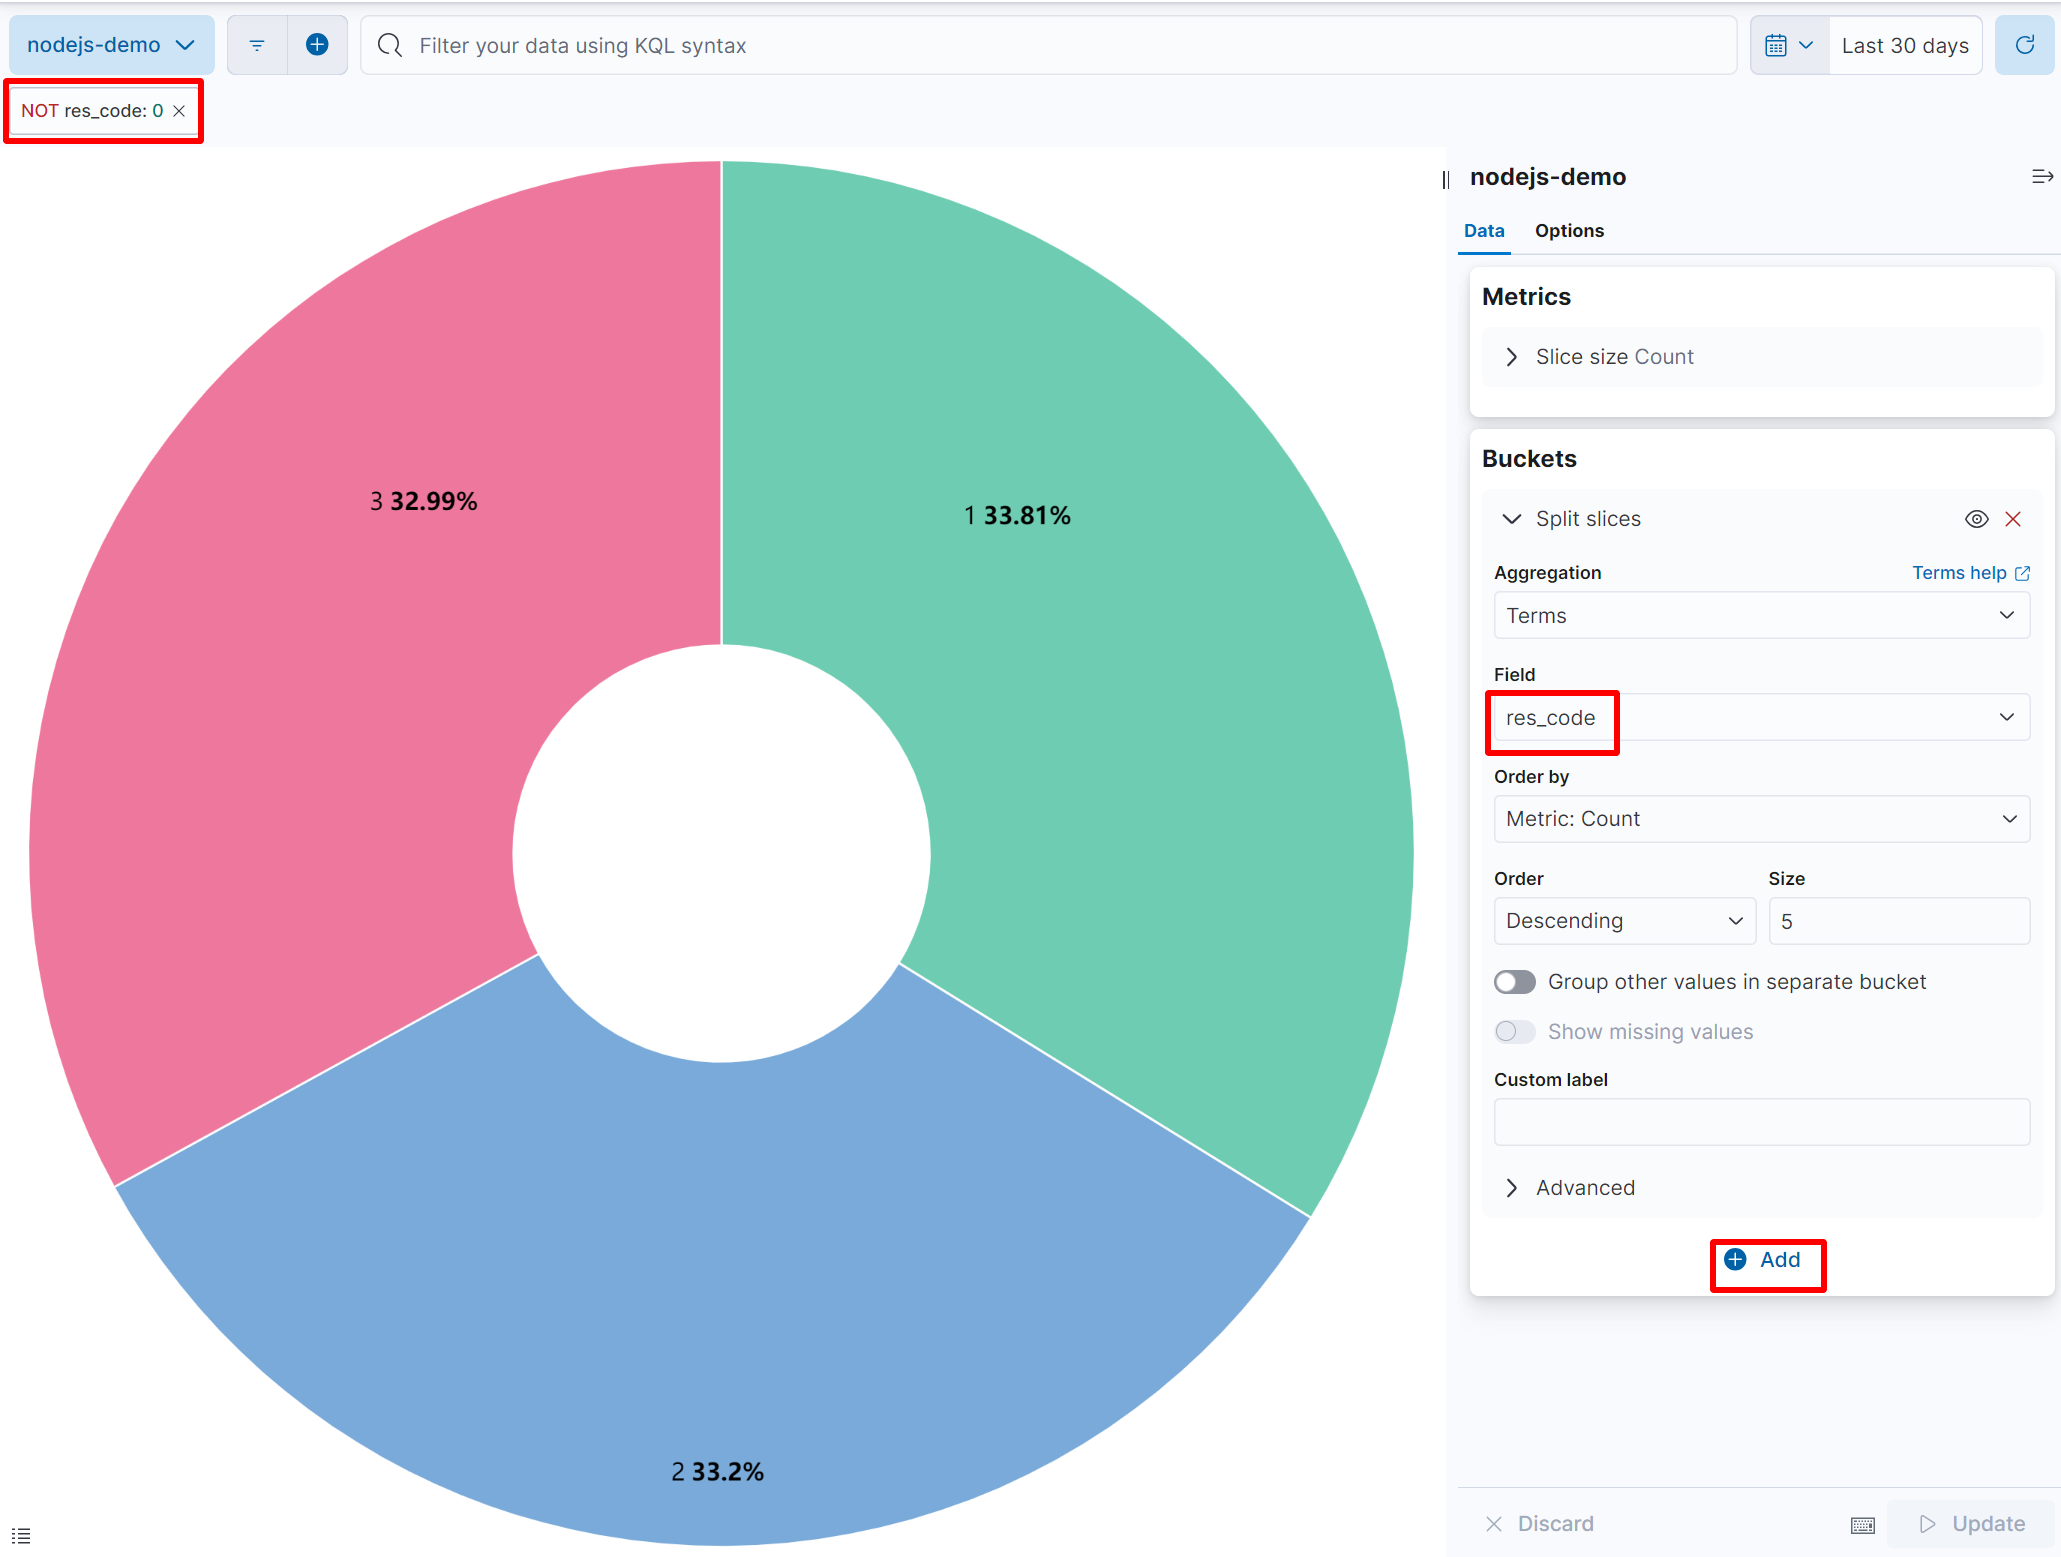Enable Group other values in separate bucket
Image resolution: width=2061 pixels, height=1557 pixels.
(1515, 982)
